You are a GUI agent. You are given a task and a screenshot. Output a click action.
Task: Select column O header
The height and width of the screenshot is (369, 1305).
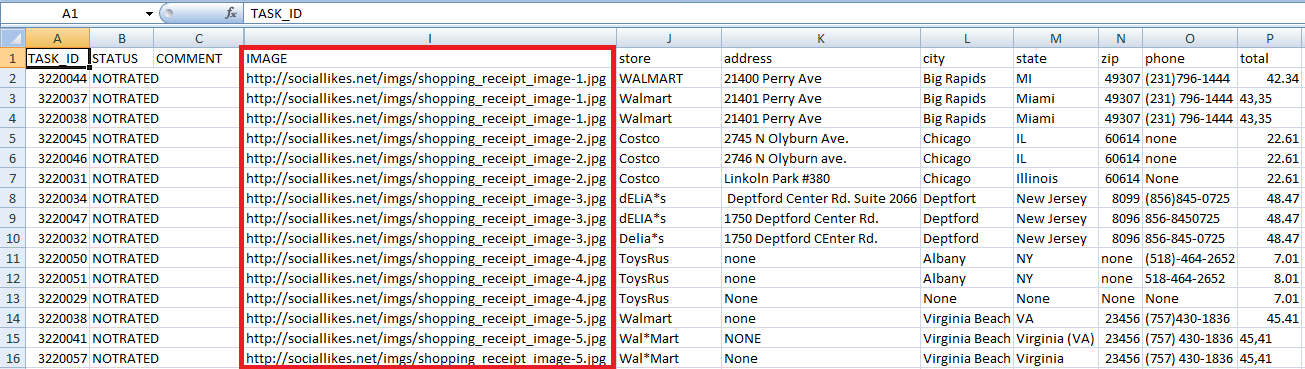click(1190, 38)
